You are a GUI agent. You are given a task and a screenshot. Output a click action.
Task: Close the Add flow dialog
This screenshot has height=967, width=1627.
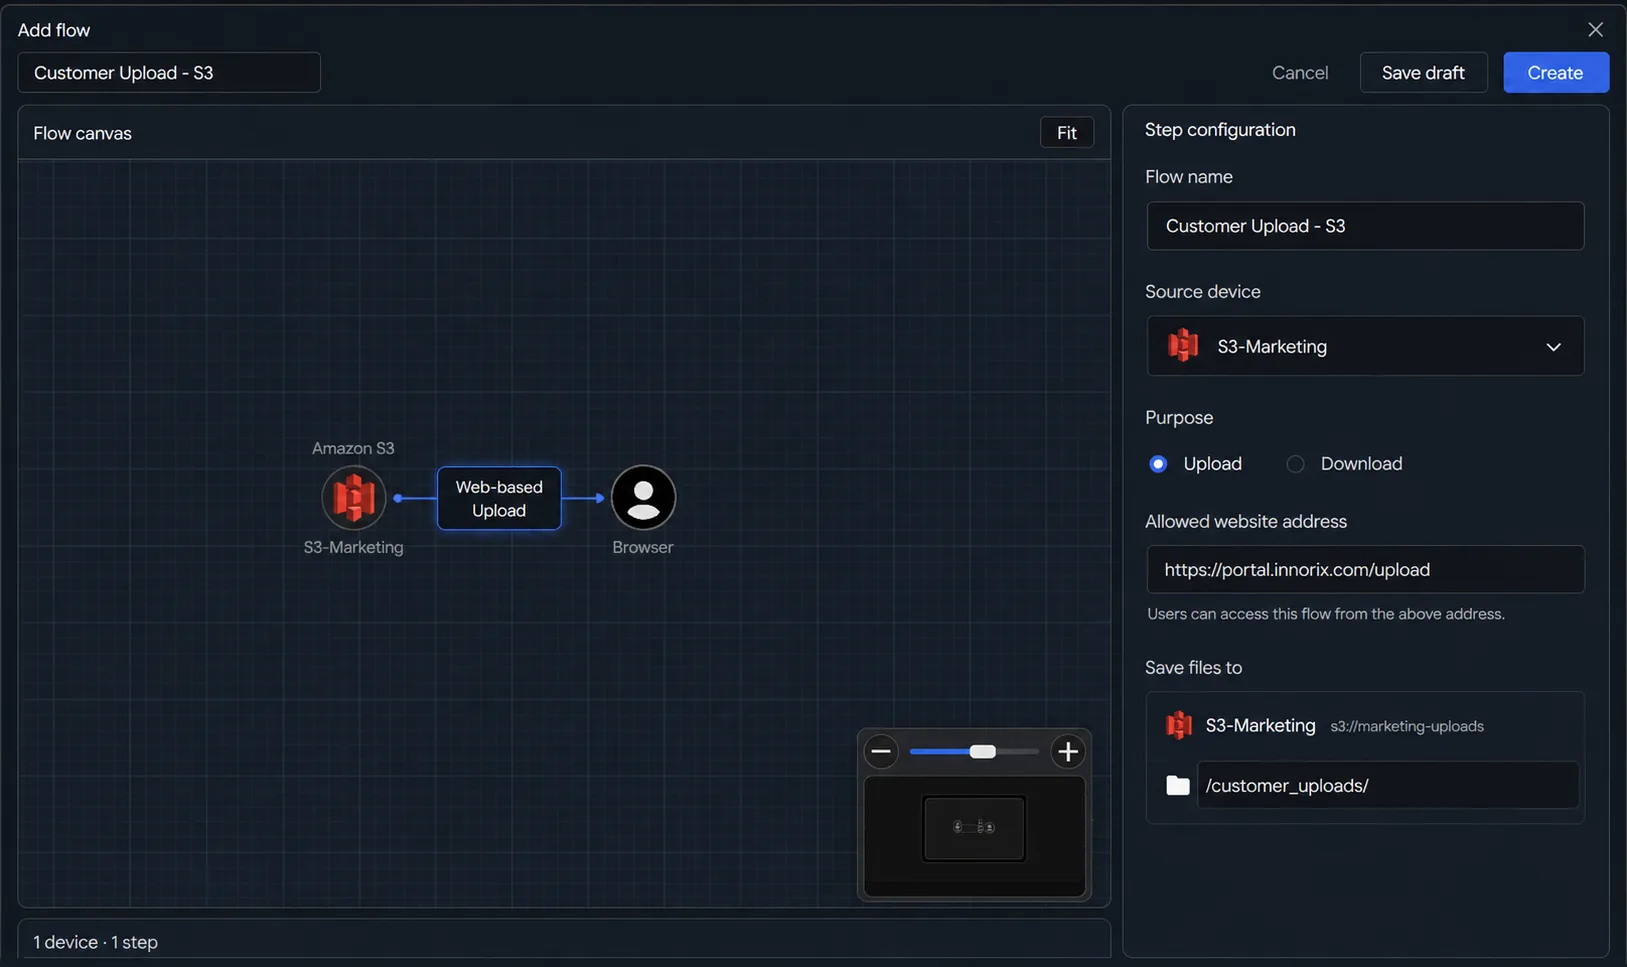pos(1595,30)
